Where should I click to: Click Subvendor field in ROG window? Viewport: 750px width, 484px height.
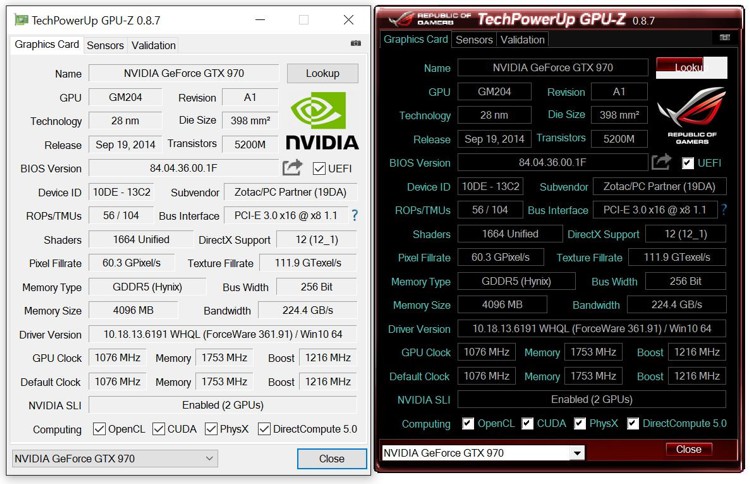pyautogui.click(x=660, y=186)
